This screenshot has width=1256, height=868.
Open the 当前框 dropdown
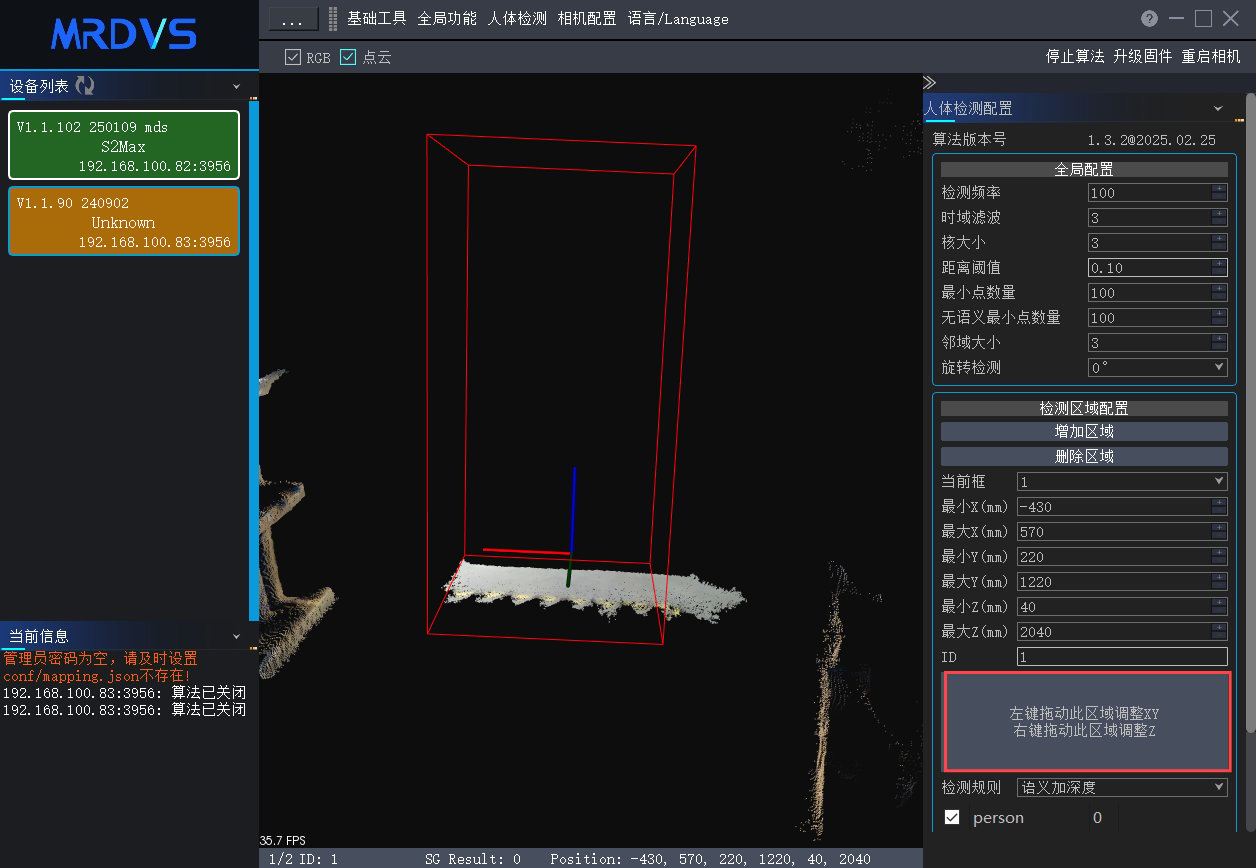pyautogui.click(x=1122, y=481)
